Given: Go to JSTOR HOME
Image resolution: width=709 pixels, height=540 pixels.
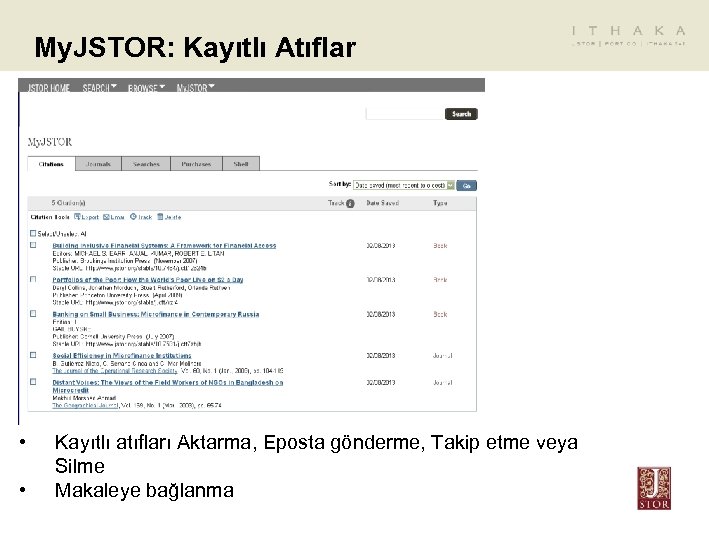Looking at the screenshot, I should point(49,87).
